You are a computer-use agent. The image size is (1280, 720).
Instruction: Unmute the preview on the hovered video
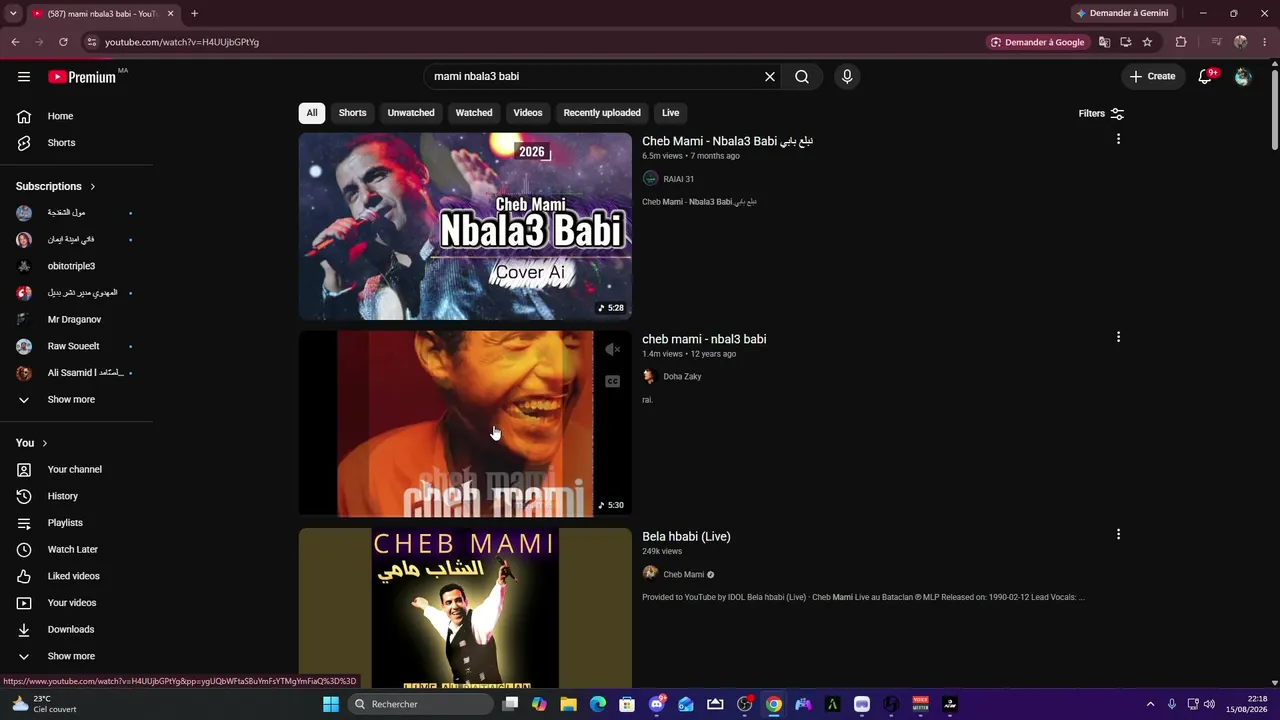pyautogui.click(x=613, y=349)
